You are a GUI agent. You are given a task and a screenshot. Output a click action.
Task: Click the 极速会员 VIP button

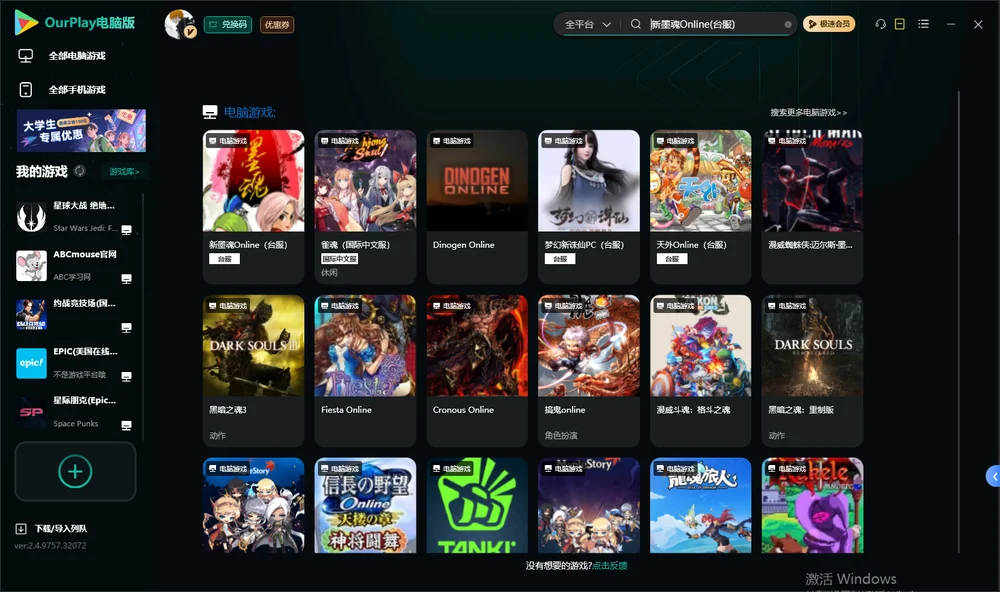829,24
